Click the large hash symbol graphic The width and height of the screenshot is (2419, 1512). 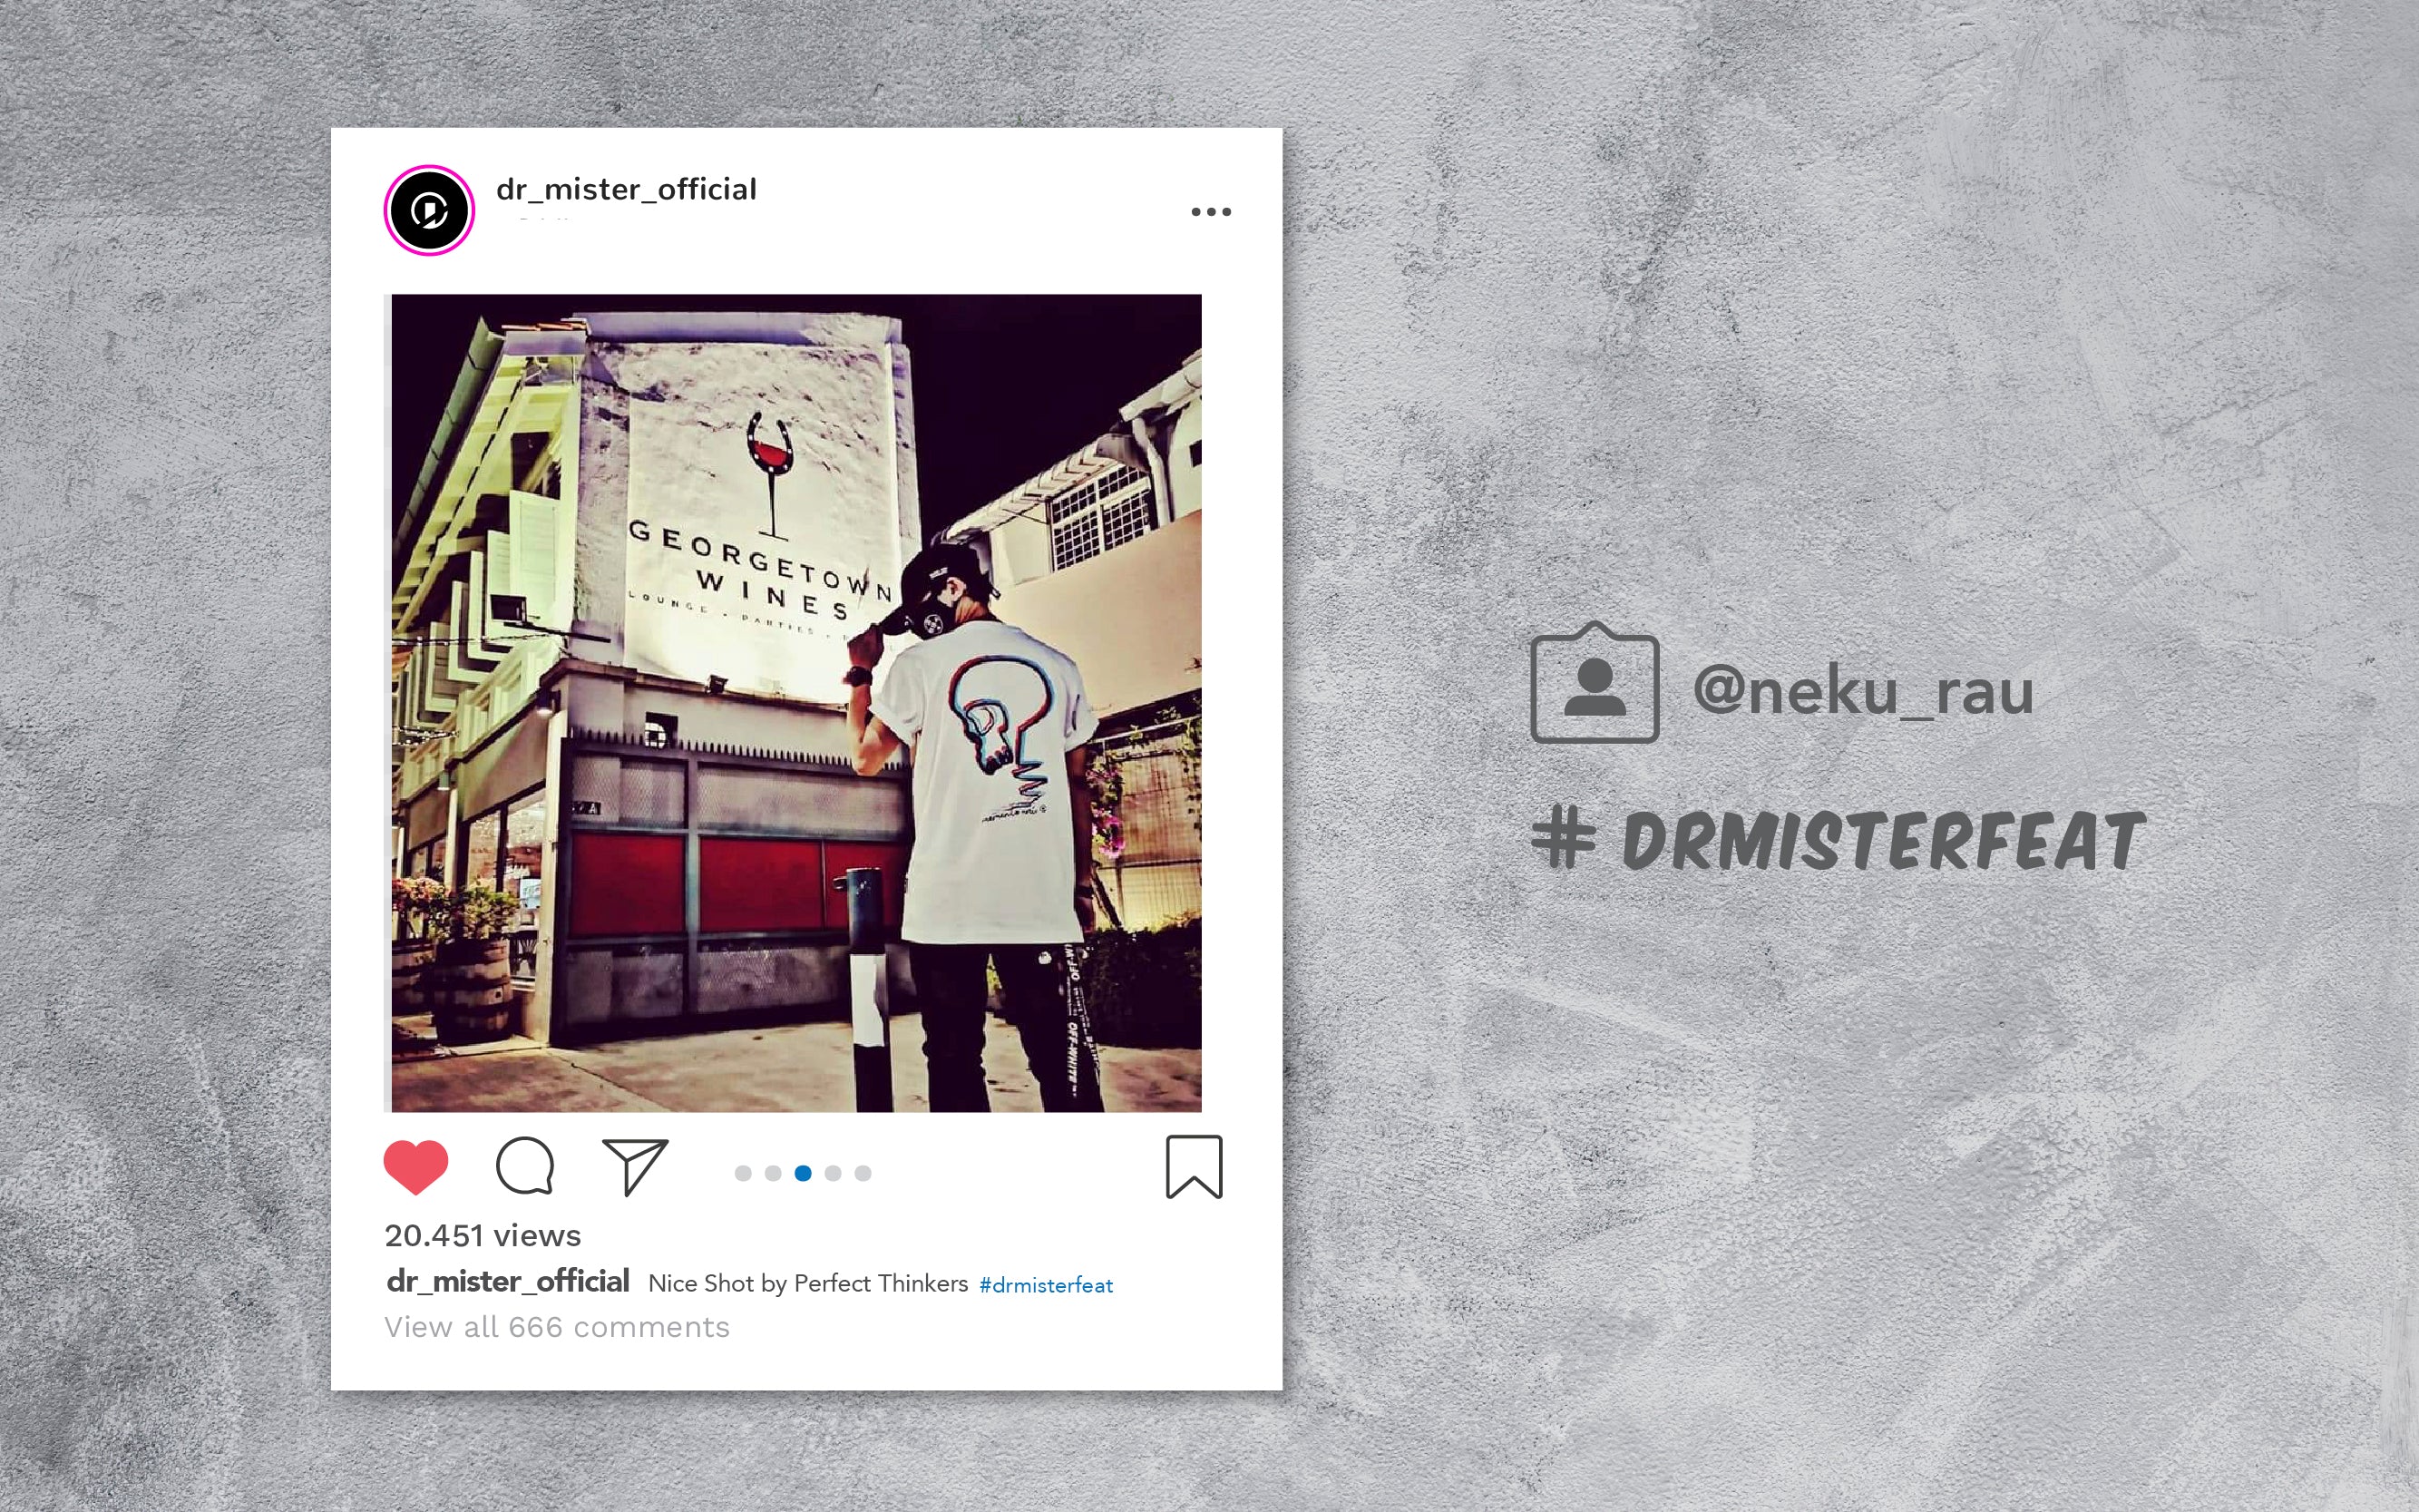(x=1563, y=839)
